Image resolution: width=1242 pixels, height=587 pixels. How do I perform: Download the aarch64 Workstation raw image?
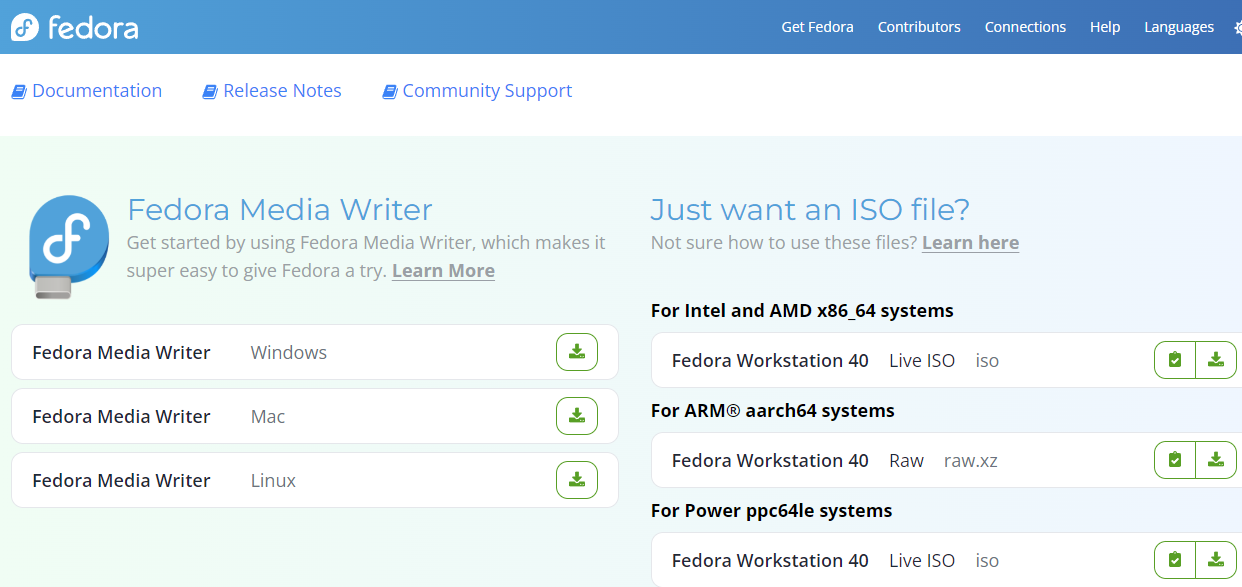point(1216,459)
